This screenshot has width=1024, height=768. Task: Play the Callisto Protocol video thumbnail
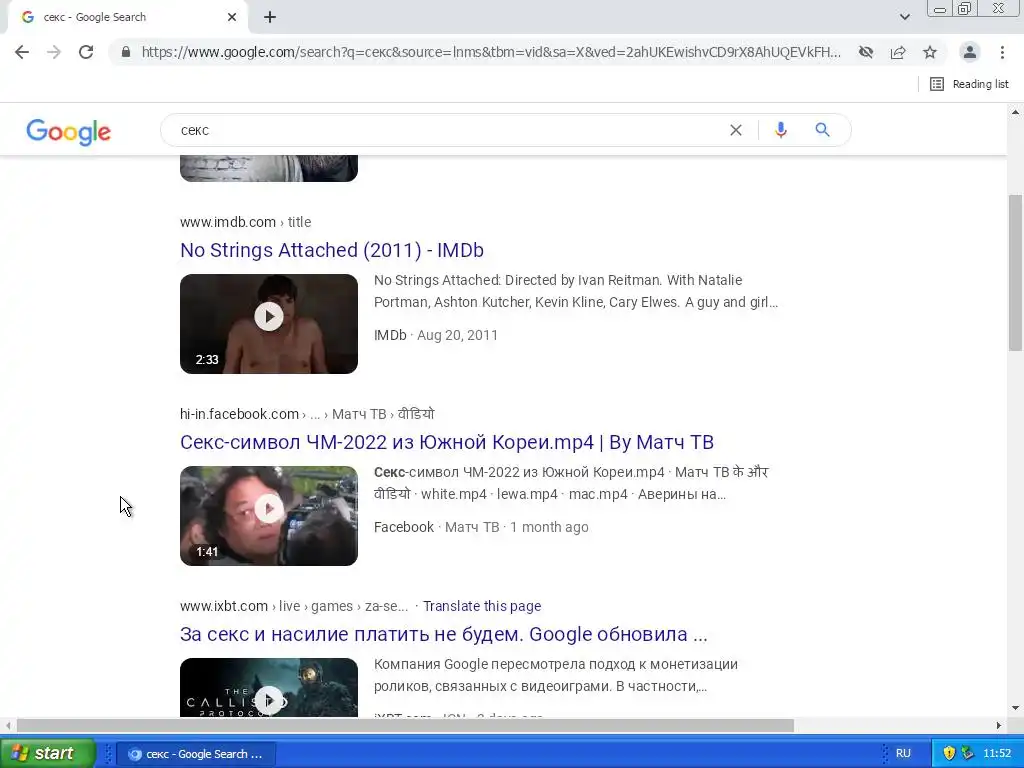click(269, 688)
